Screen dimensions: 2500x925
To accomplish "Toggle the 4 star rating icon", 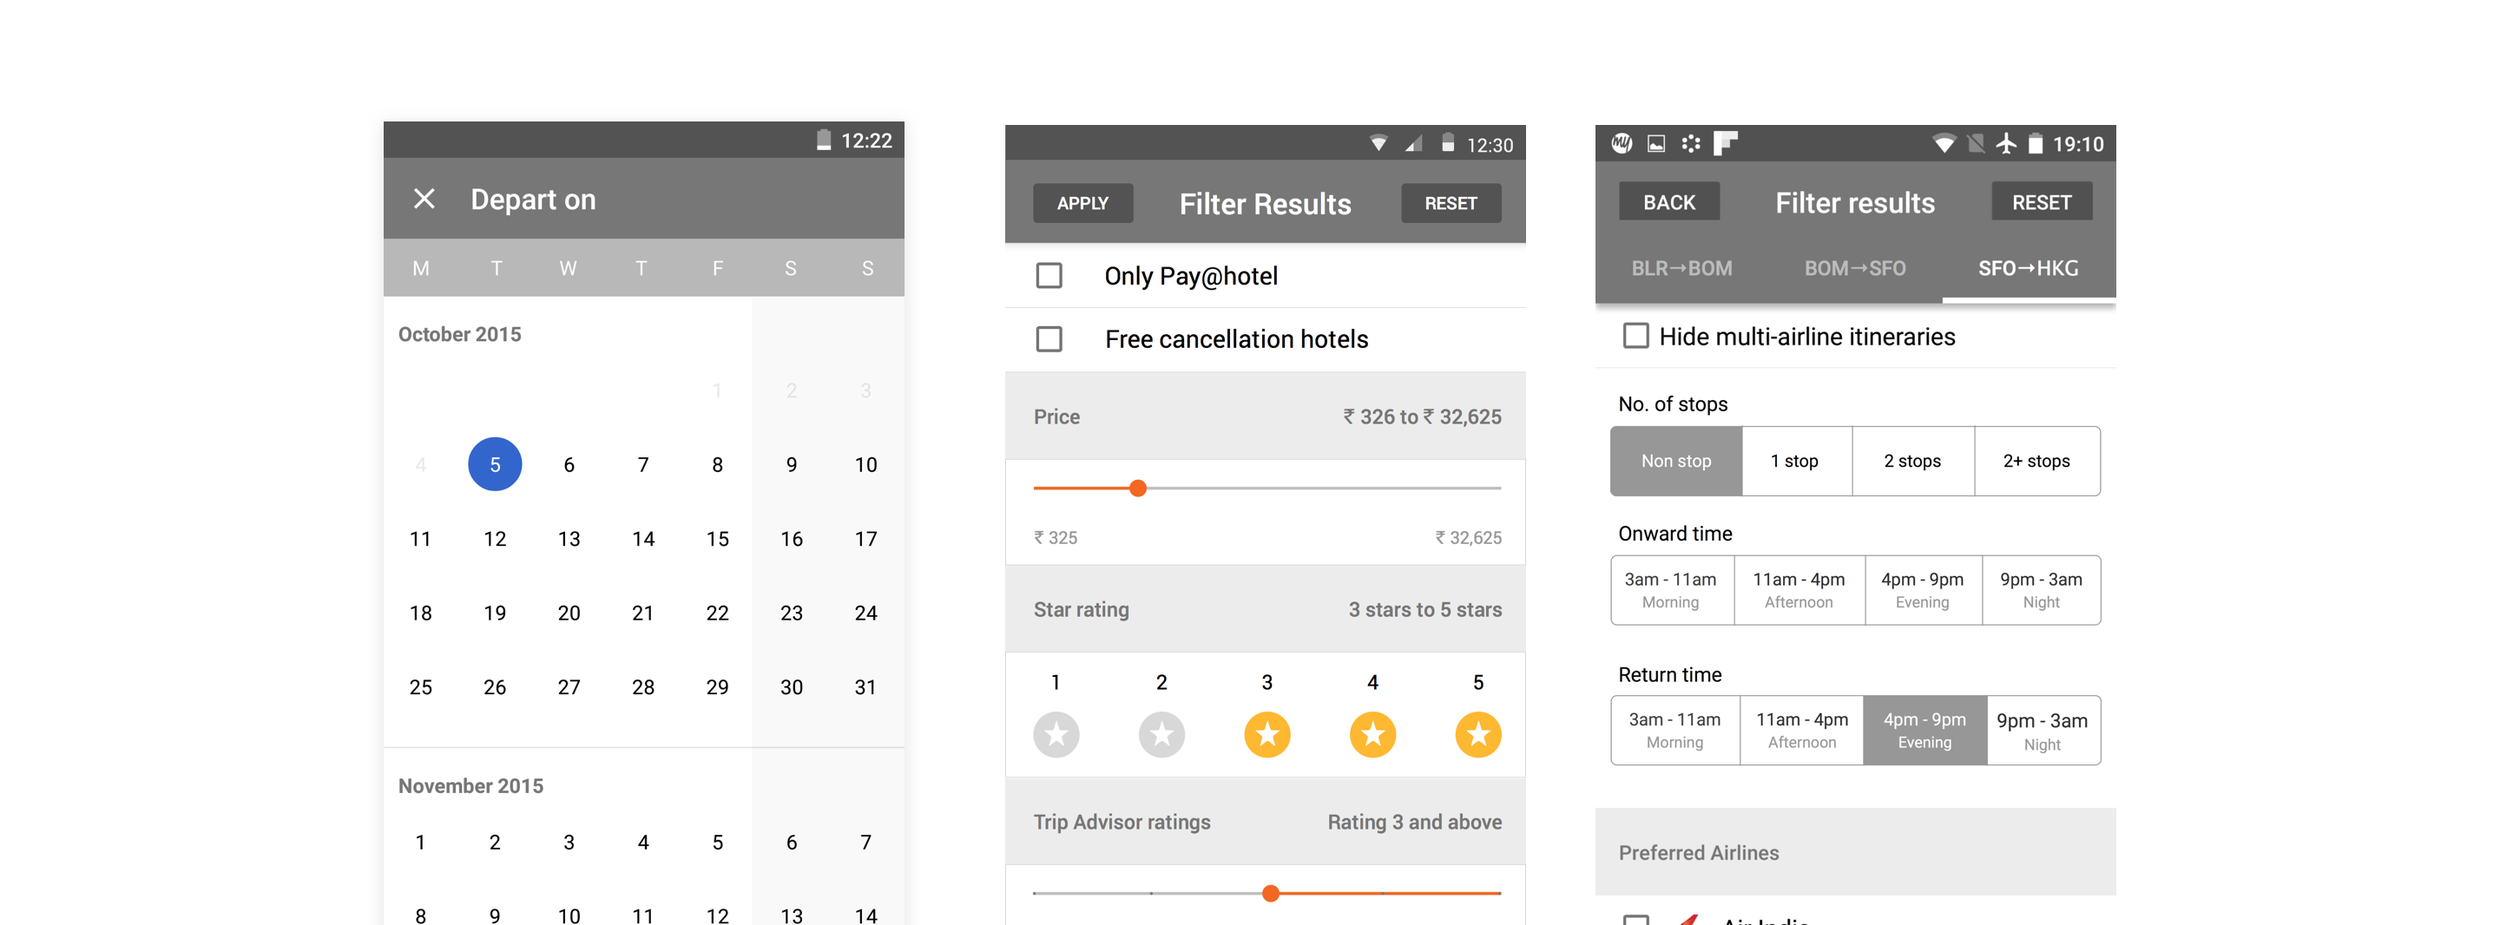I will [x=1373, y=735].
